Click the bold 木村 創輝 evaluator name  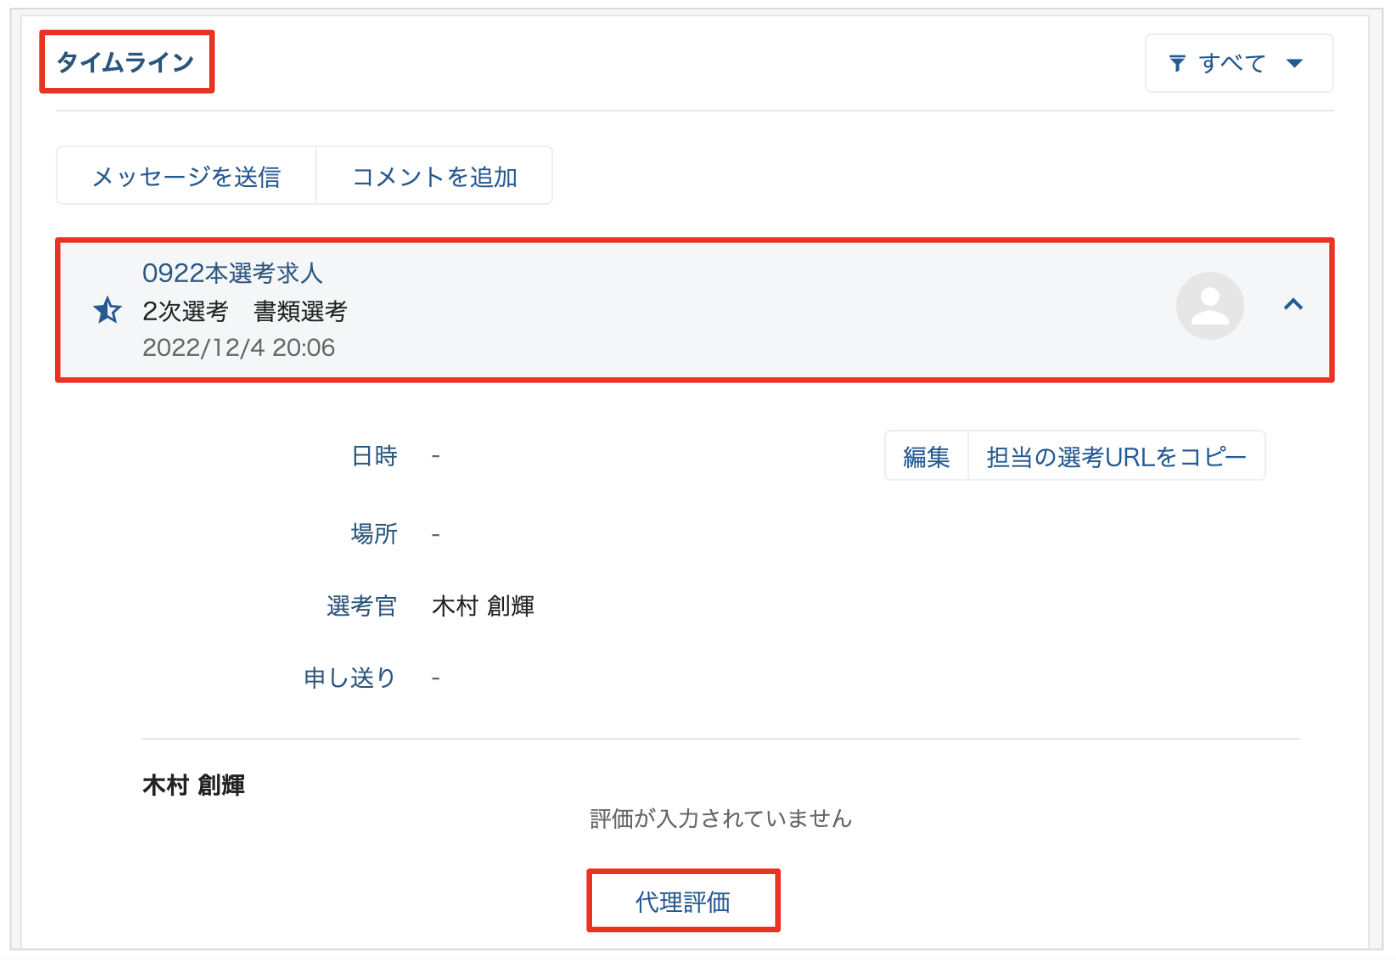click(194, 786)
